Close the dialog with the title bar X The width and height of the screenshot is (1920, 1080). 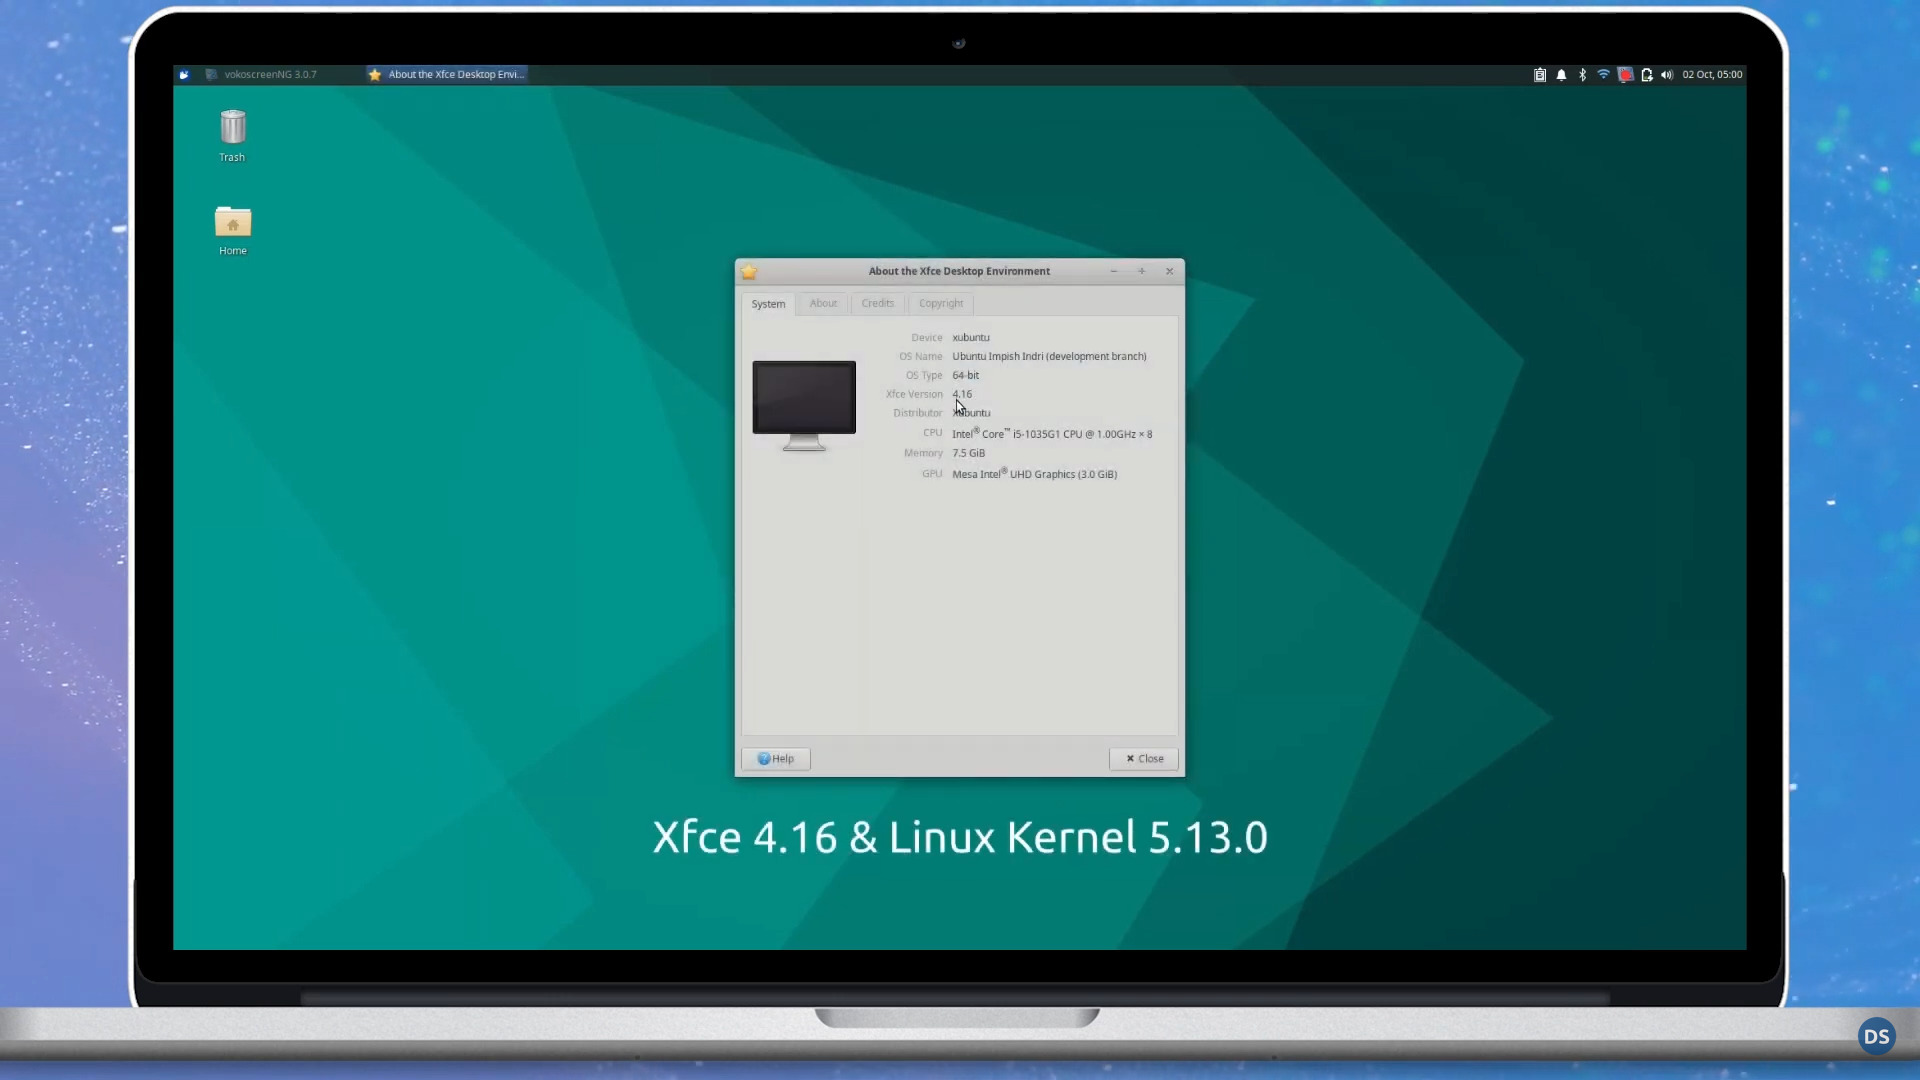tap(1170, 271)
